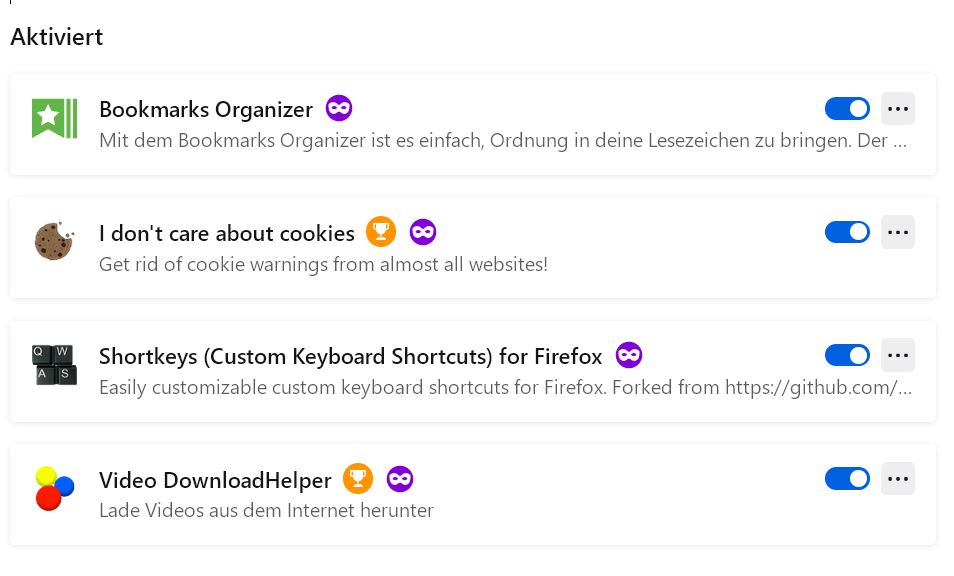Click the orange trophy badge on I don't care about cookies
This screenshot has height=576, width=954.
(x=381, y=232)
